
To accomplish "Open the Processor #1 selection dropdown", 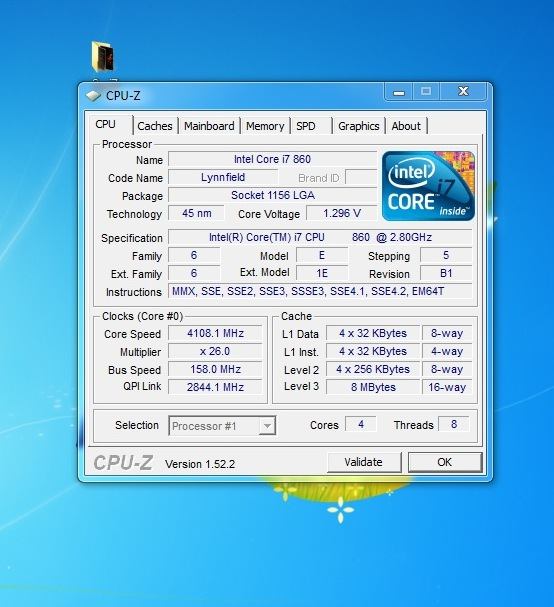I will (222, 426).
